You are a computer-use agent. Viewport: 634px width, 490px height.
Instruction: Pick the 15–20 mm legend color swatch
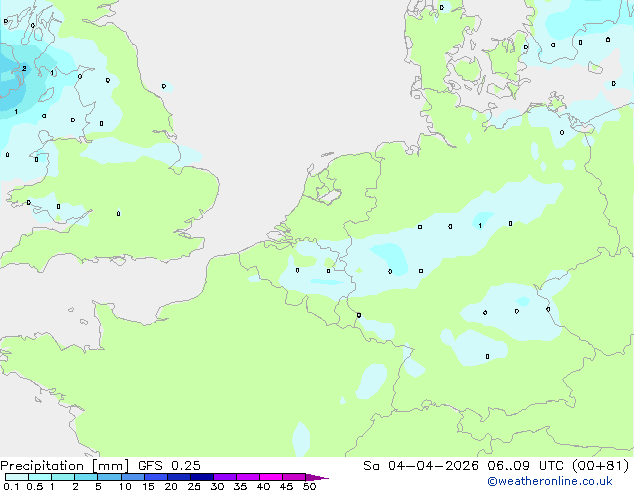[x=156, y=477]
